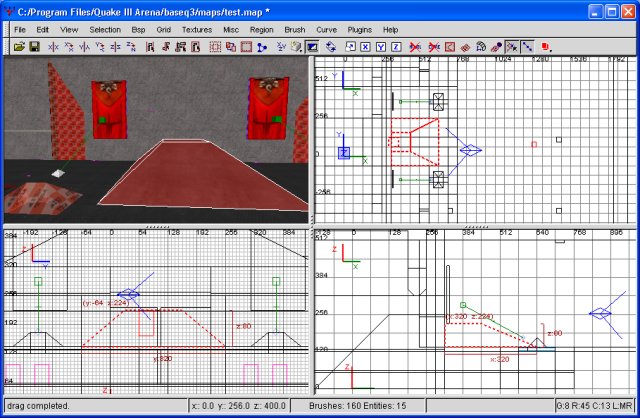The image size is (640, 418).
Task: Activate the Clipper tool icon
Action: 262,47
